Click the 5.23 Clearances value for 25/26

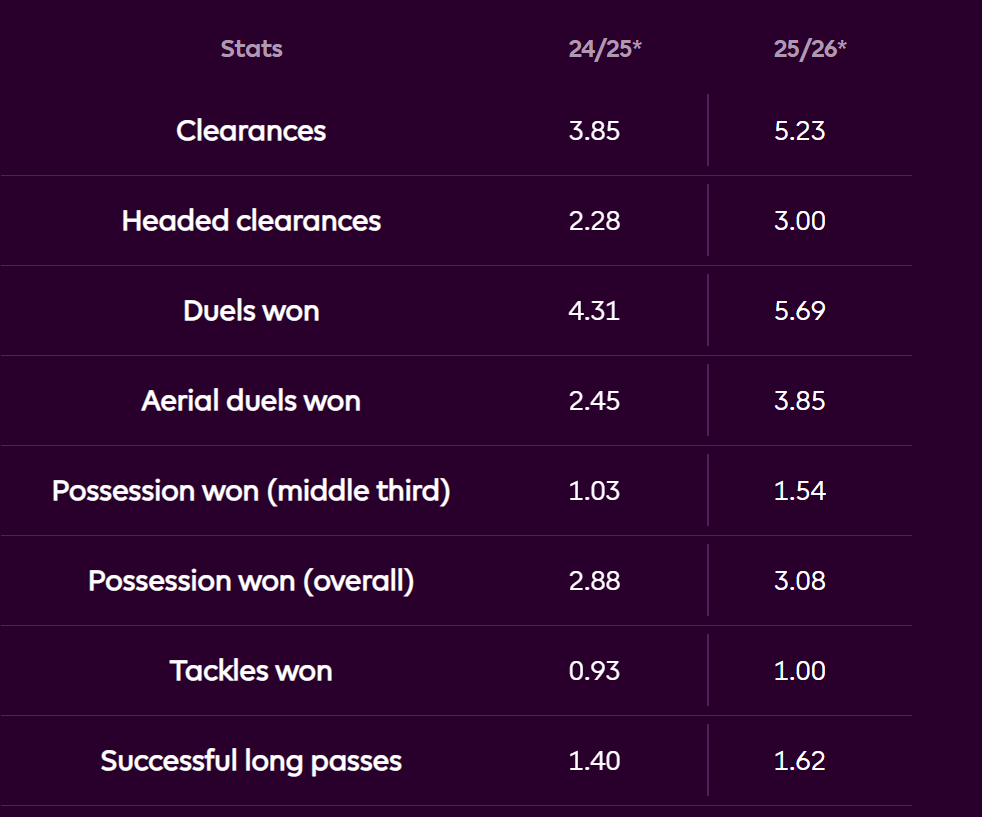tap(800, 131)
